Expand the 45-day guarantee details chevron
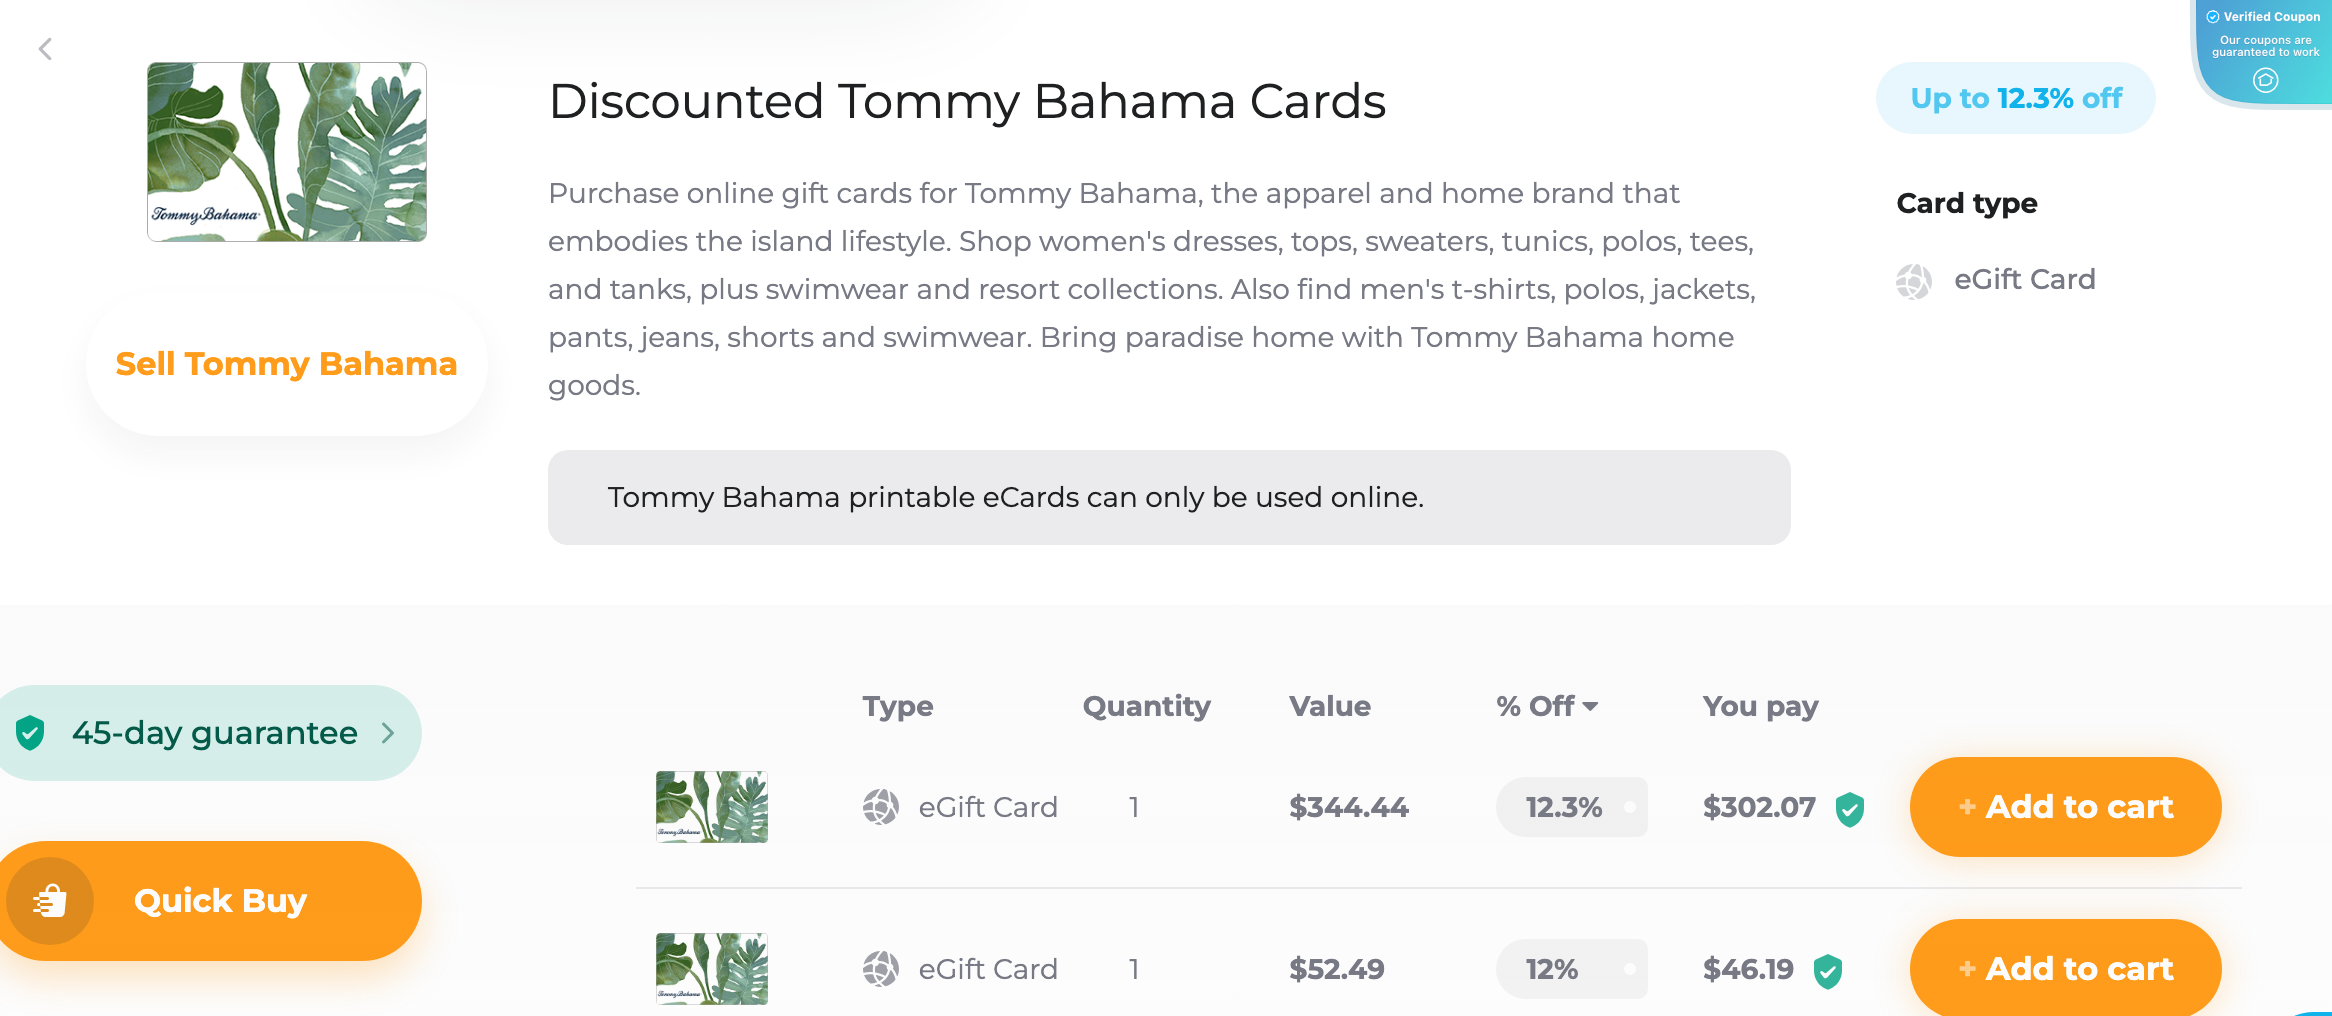The image size is (2332, 1016). coord(389,732)
